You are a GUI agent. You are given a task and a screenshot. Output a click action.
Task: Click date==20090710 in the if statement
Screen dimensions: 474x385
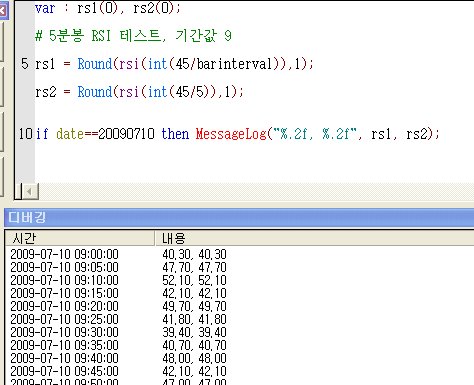105,134
